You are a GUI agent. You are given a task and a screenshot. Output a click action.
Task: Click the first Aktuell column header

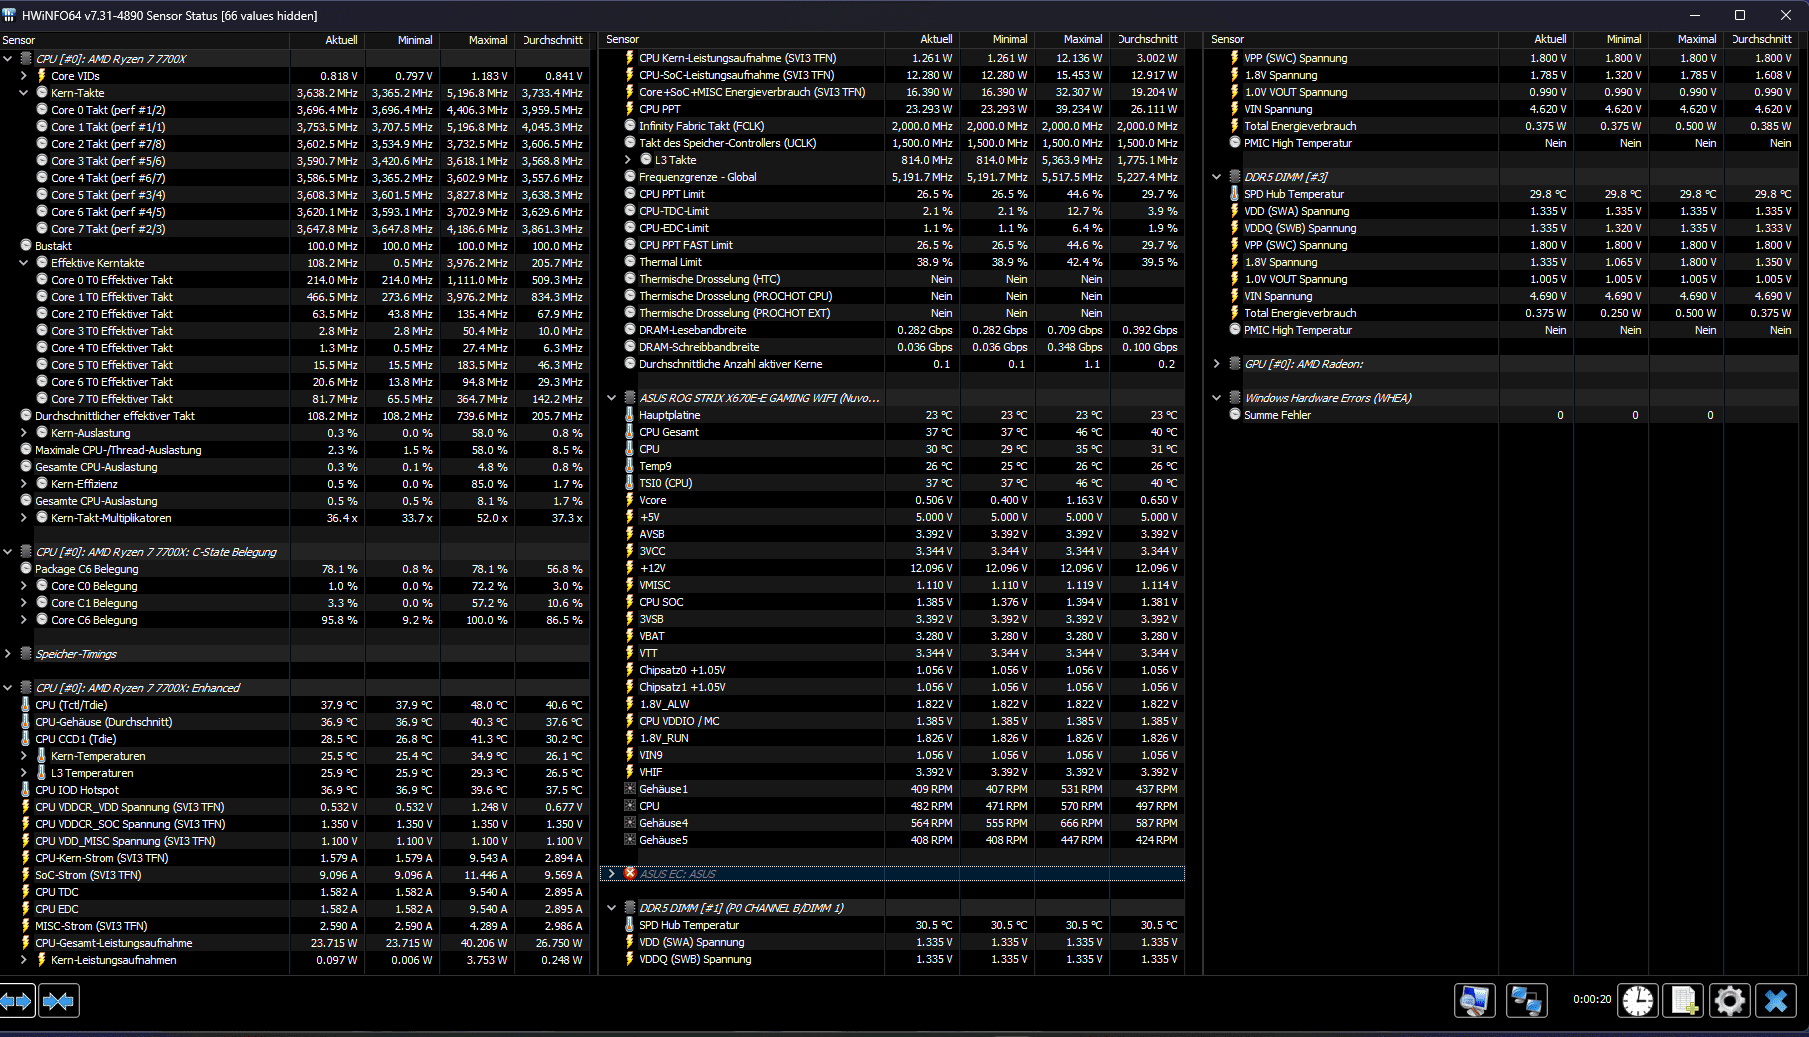(327, 40)
